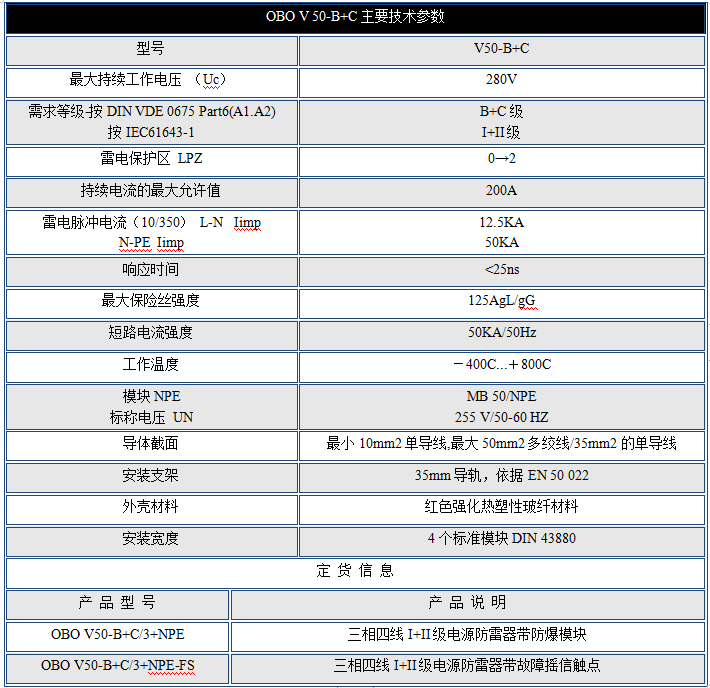
Task: Click '255 V/50-60 HZ' value
Action: (501, 417)
